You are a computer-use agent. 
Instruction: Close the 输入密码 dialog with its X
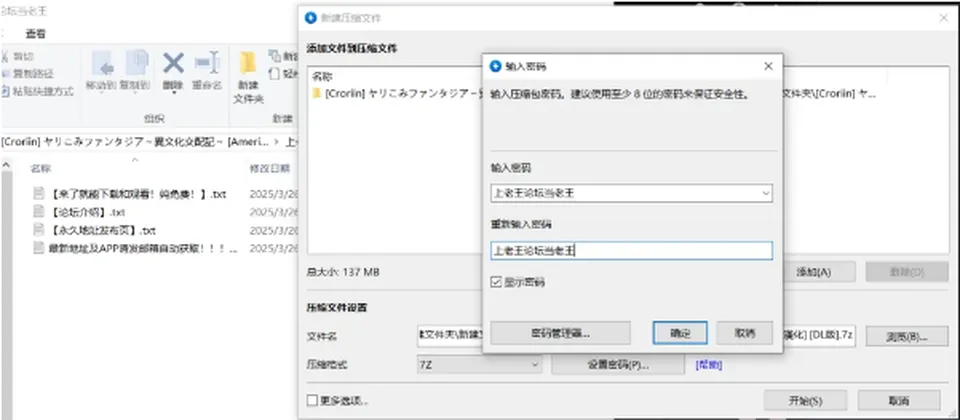point(768,66)
